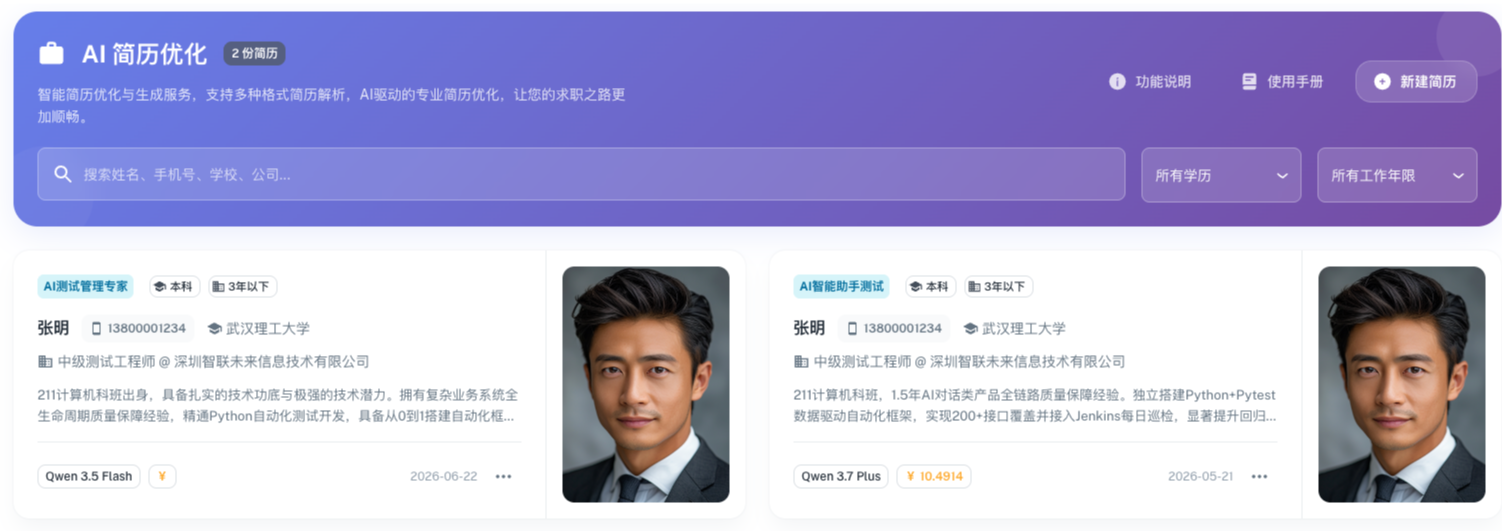
Task: Expand the 所有工作年限 dropdown
Action: [x=1397, y=175]
